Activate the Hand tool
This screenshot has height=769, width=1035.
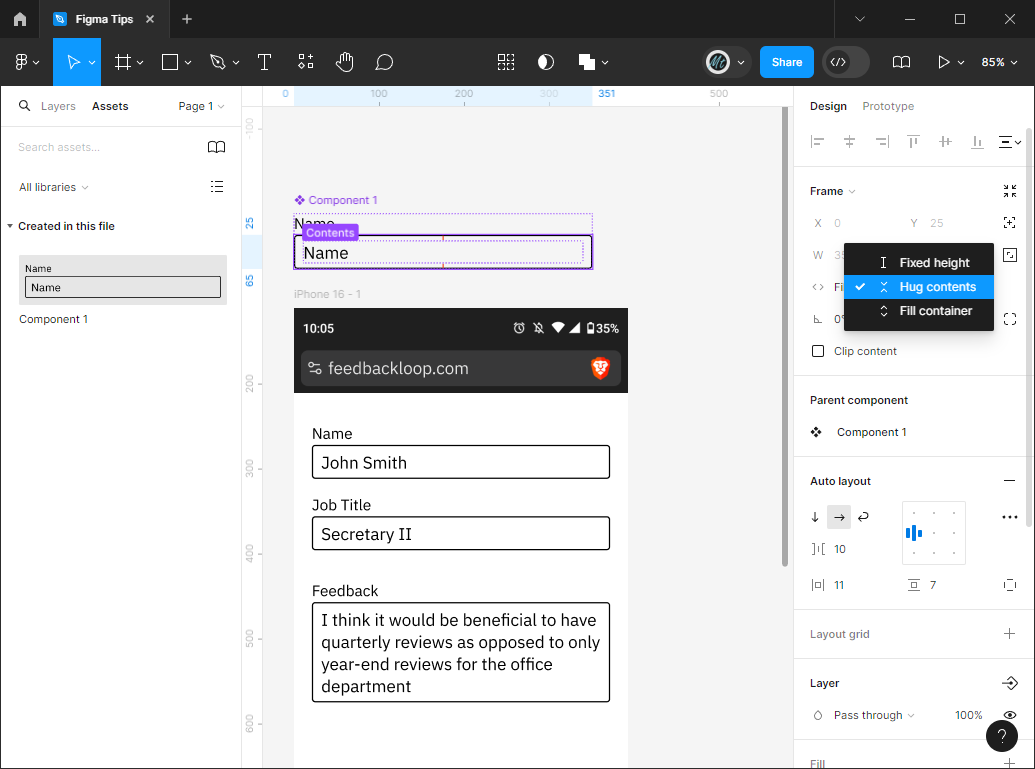coord(344,62)
